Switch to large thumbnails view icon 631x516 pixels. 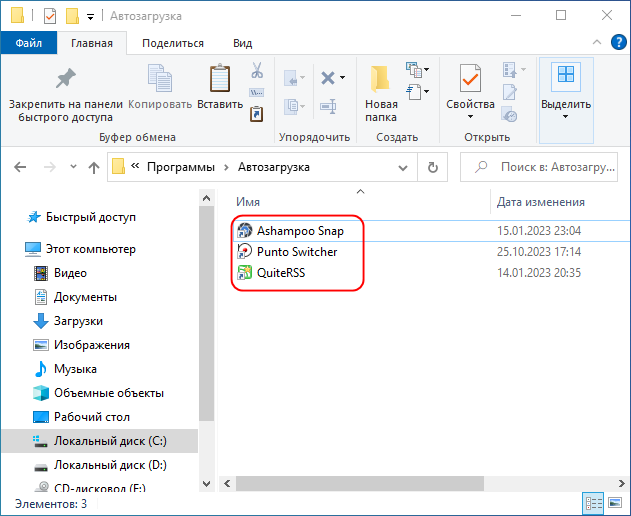point(615,503)
